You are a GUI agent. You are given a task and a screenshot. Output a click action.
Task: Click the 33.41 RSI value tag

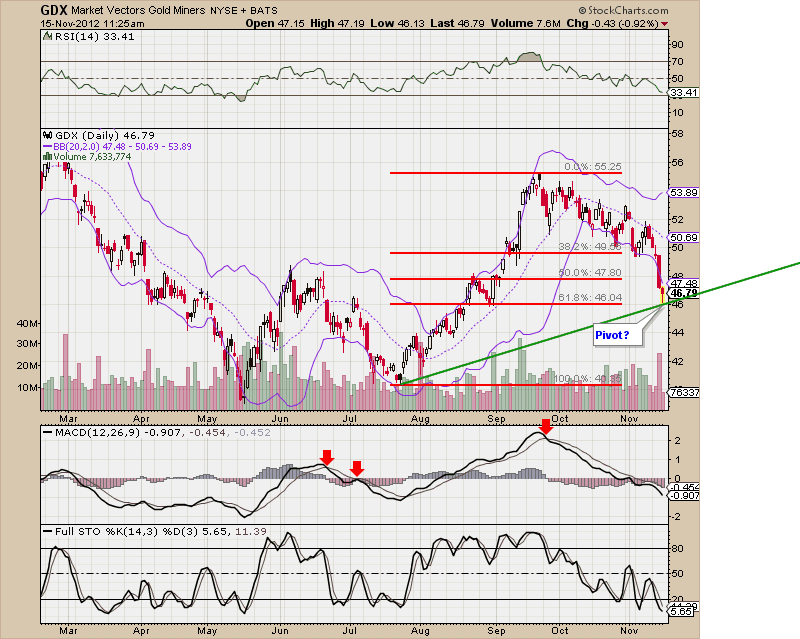pyautogui.click(x=684, y=92)
